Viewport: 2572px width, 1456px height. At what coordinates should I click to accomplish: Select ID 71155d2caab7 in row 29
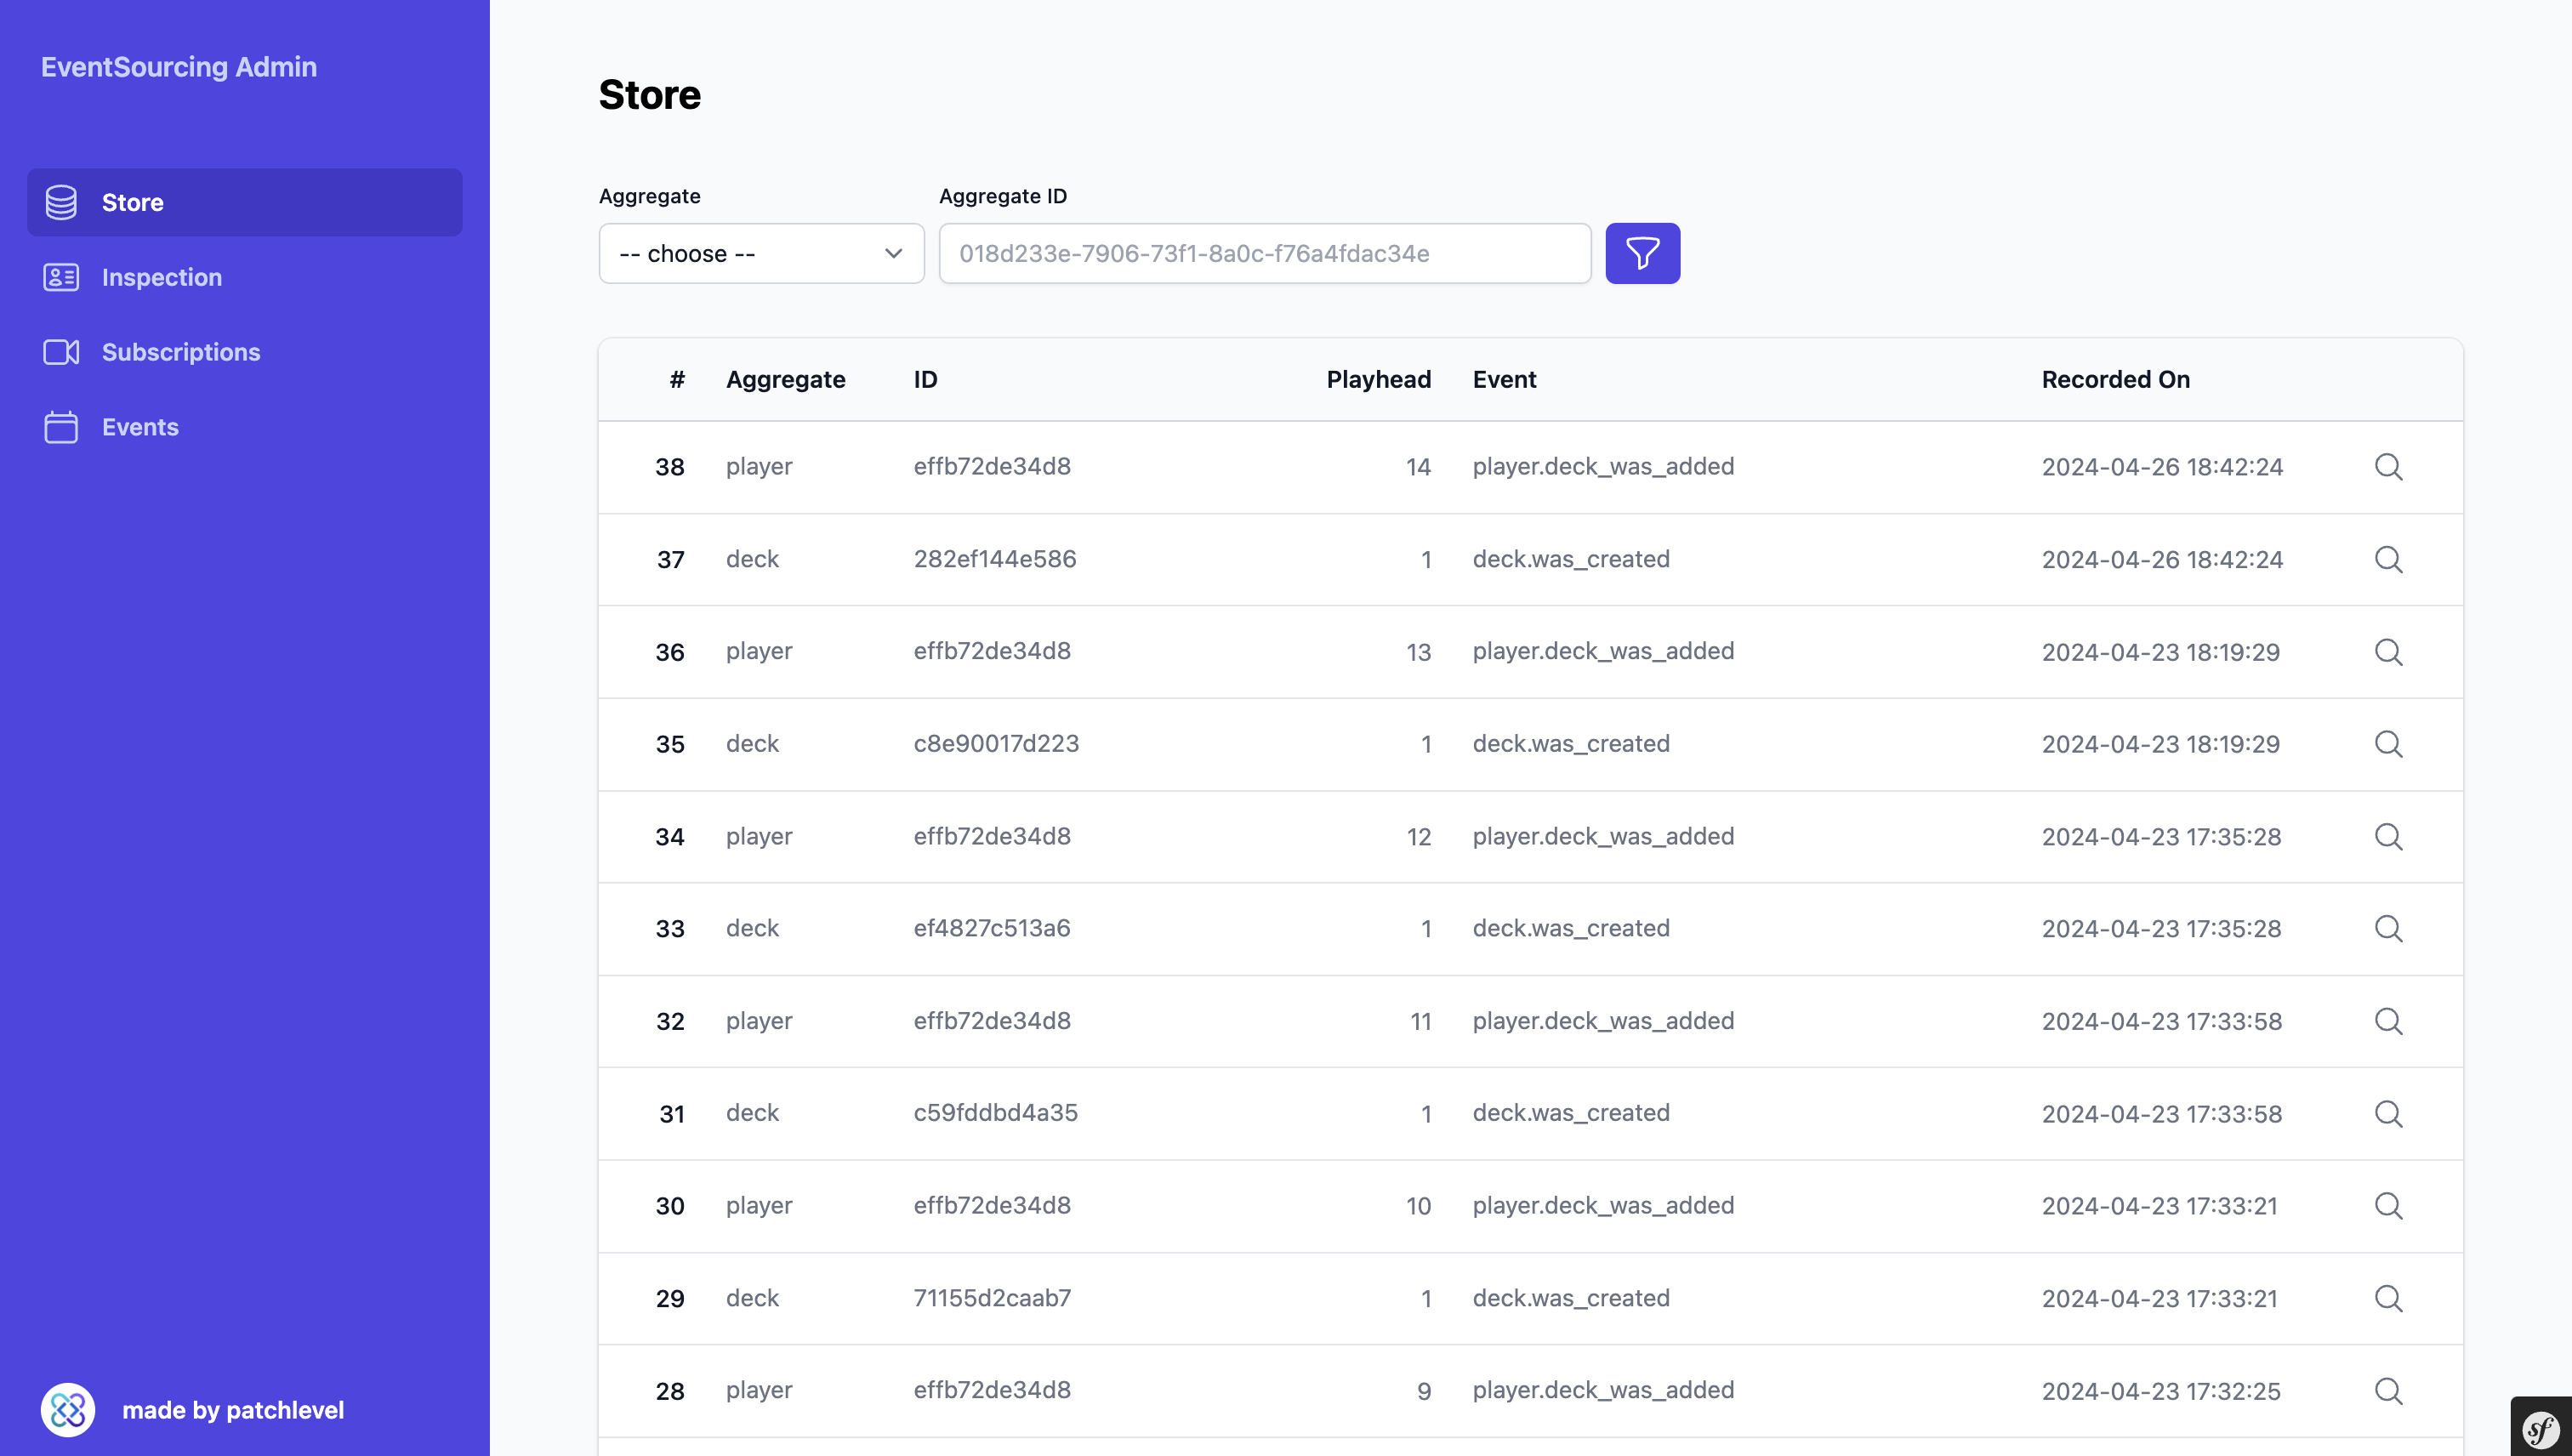tap(992, 1298)
